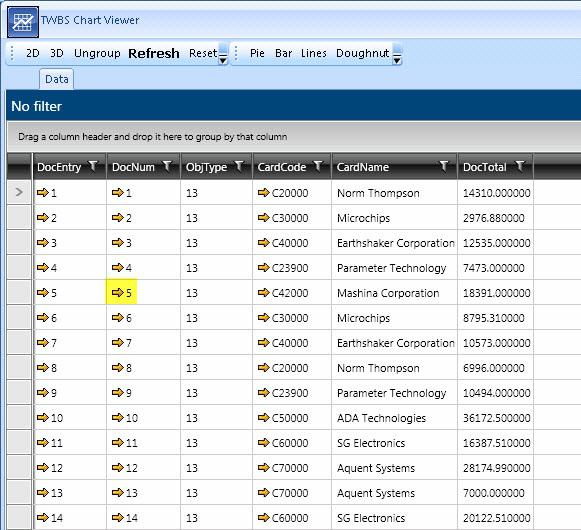Expand toolbar overflow arrow after Doughnut
Screen dimensions: 581x530
pos(397,54)
